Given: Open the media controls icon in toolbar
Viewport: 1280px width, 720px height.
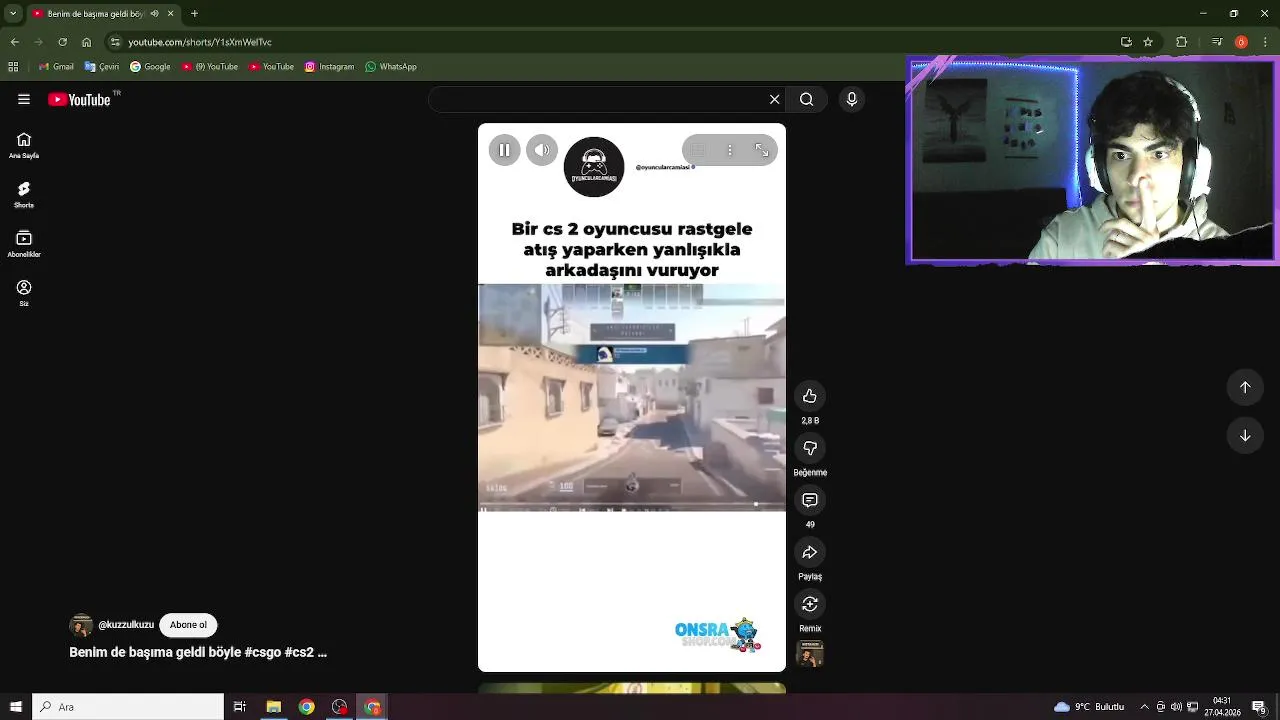Looking at the screenshot, I should tap(1216, 42).
